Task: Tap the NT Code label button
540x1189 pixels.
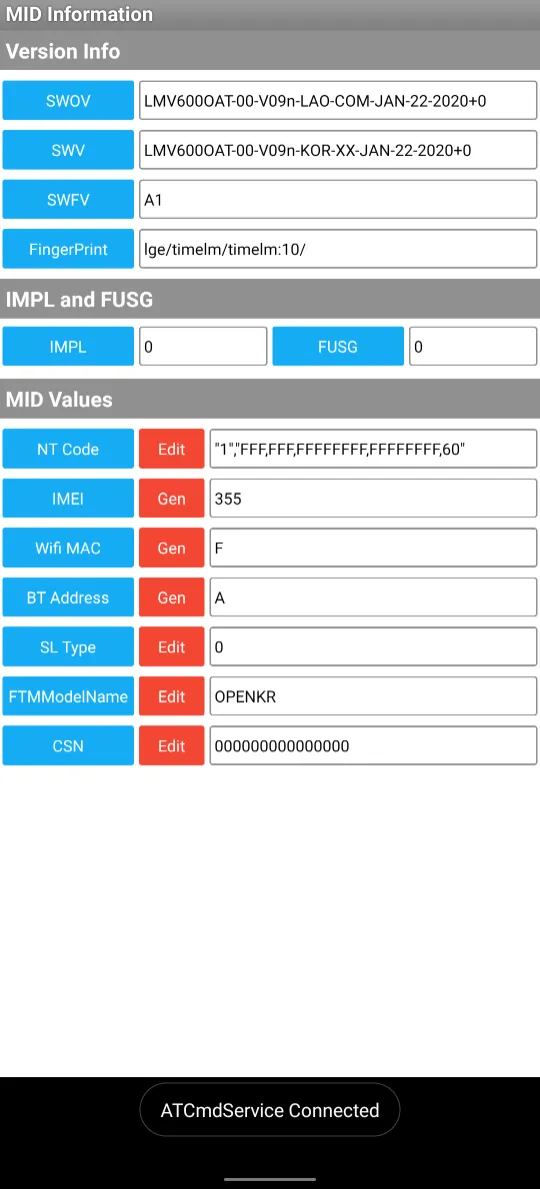Action: [68, 449]
